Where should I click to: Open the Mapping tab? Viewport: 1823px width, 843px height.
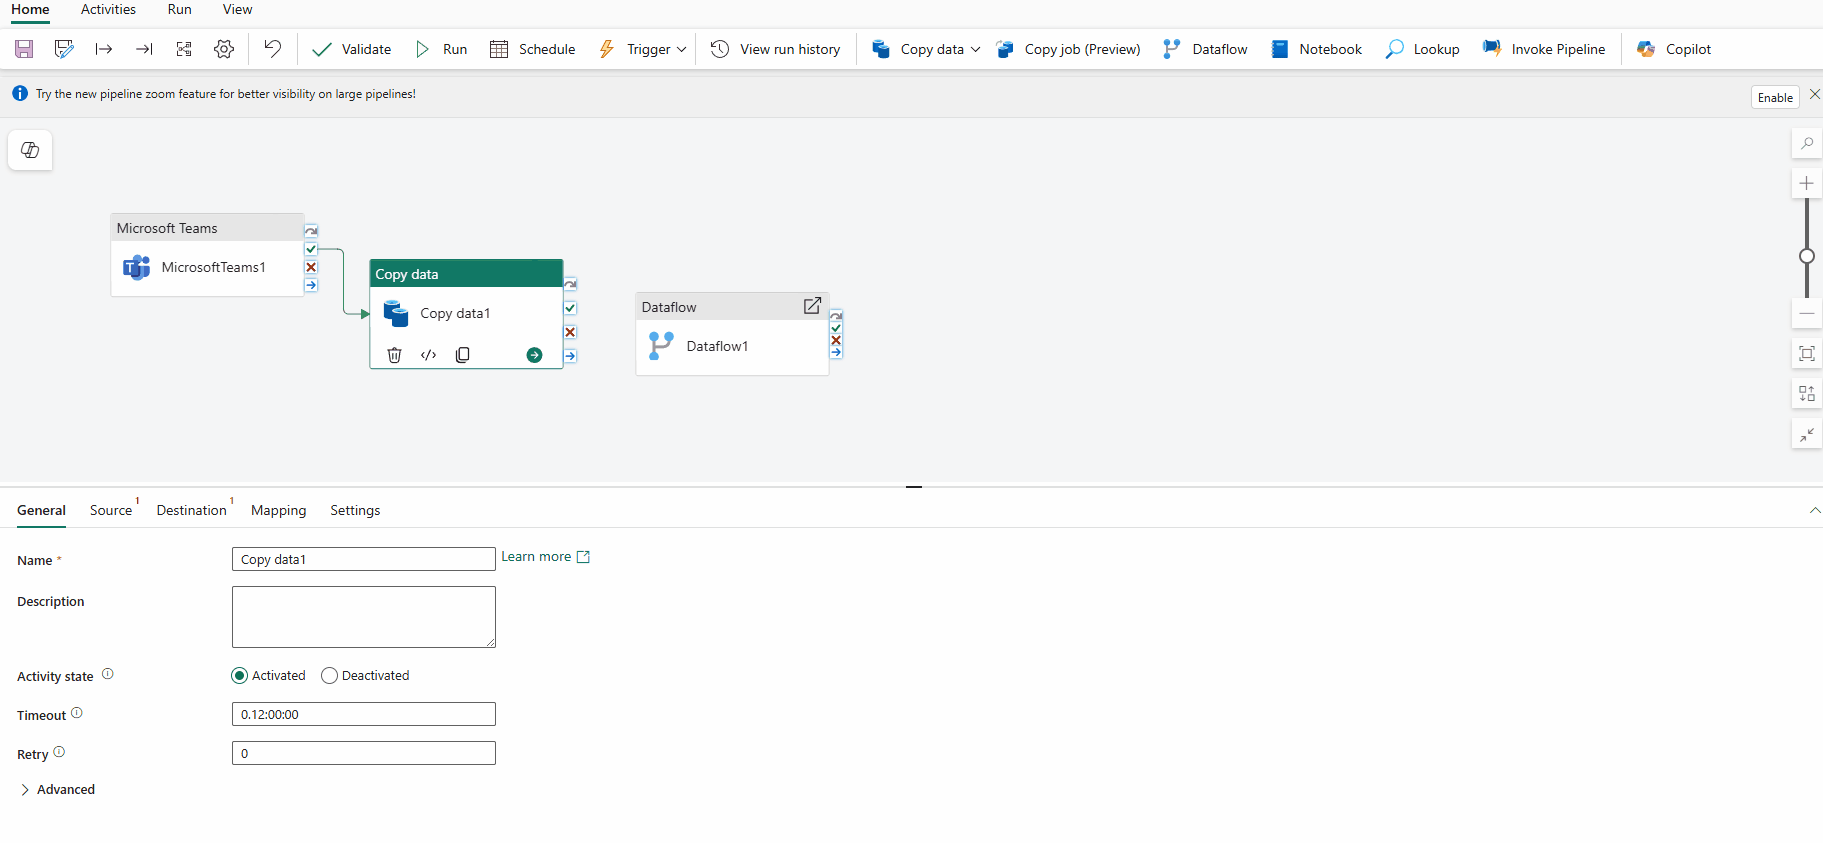click(278, 510)
